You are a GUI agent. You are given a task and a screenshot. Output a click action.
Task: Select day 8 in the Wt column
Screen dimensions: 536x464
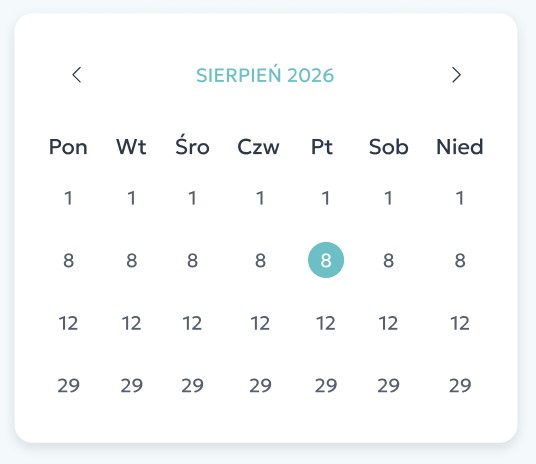pyautogui.click(x=132, y=261)
